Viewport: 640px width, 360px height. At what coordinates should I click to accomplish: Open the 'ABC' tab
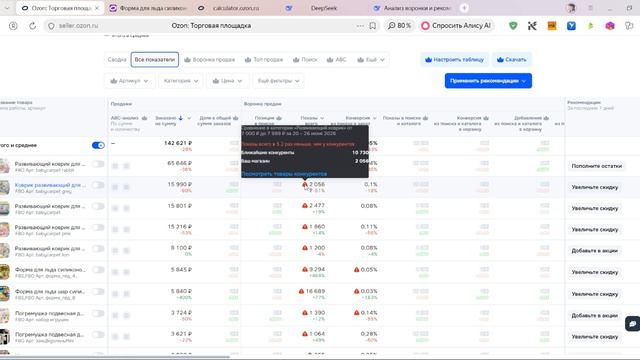tap(337, 60)
